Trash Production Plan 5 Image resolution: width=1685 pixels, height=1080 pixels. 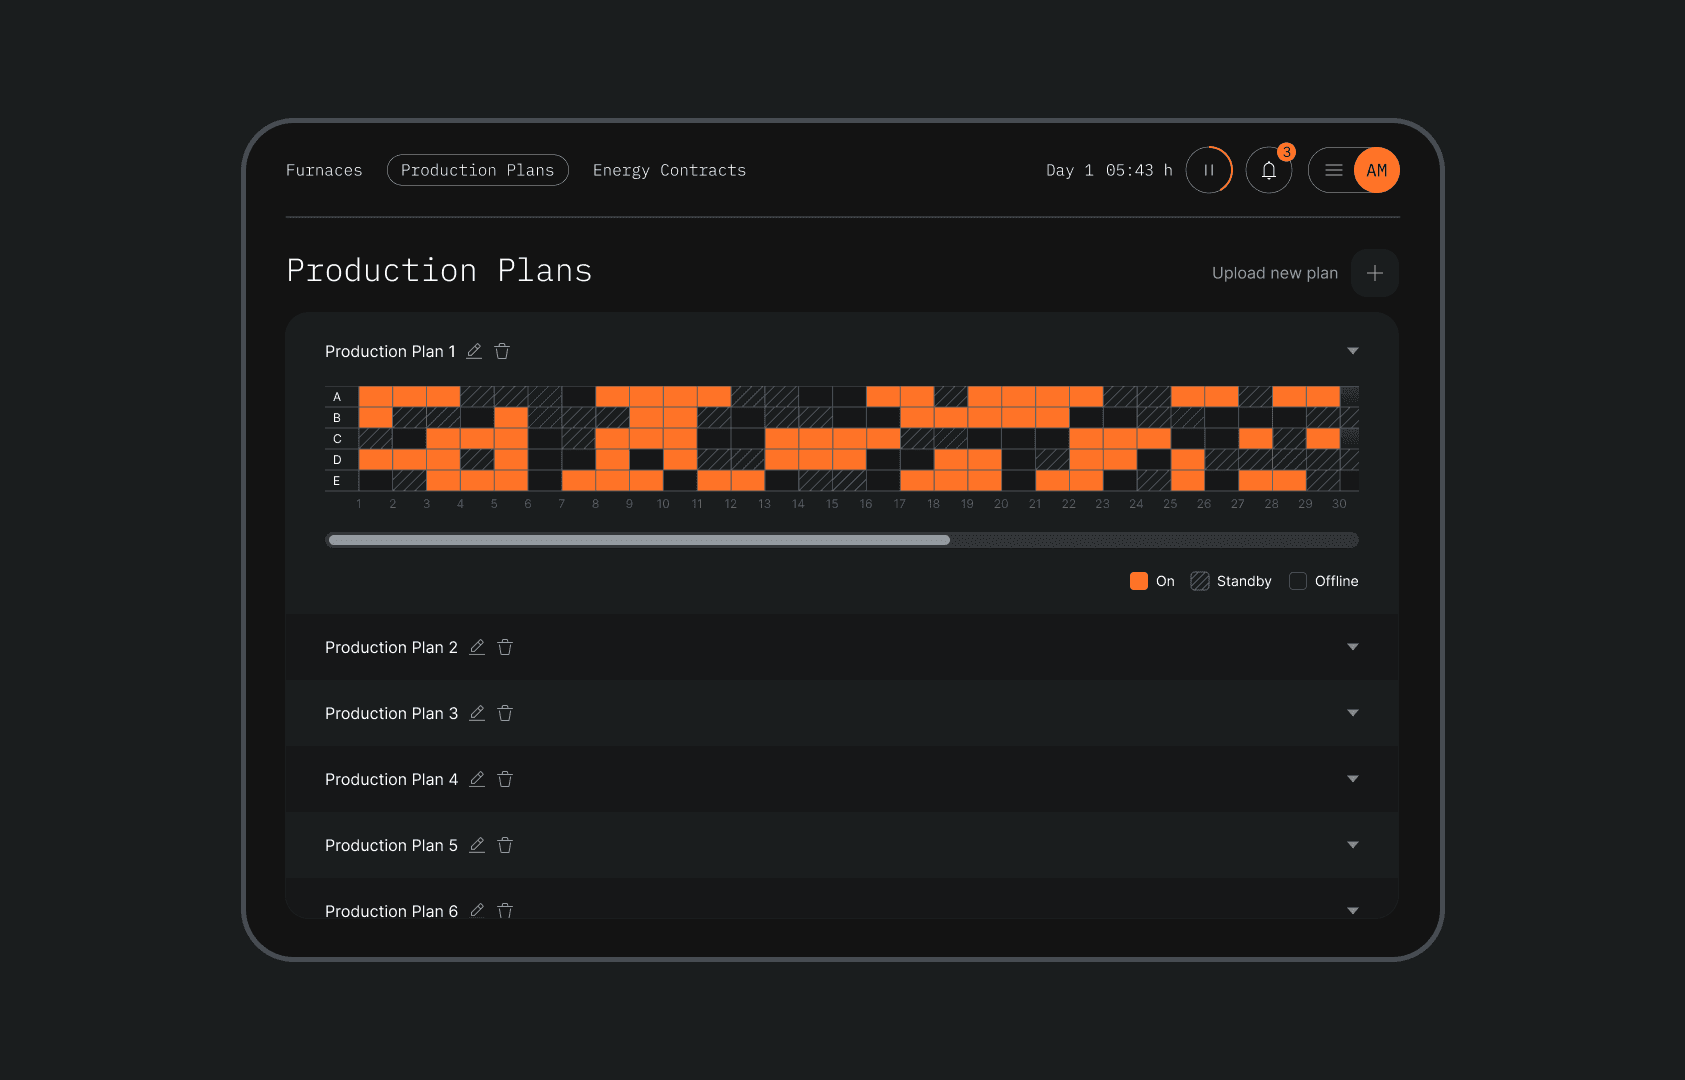point(505,845)
